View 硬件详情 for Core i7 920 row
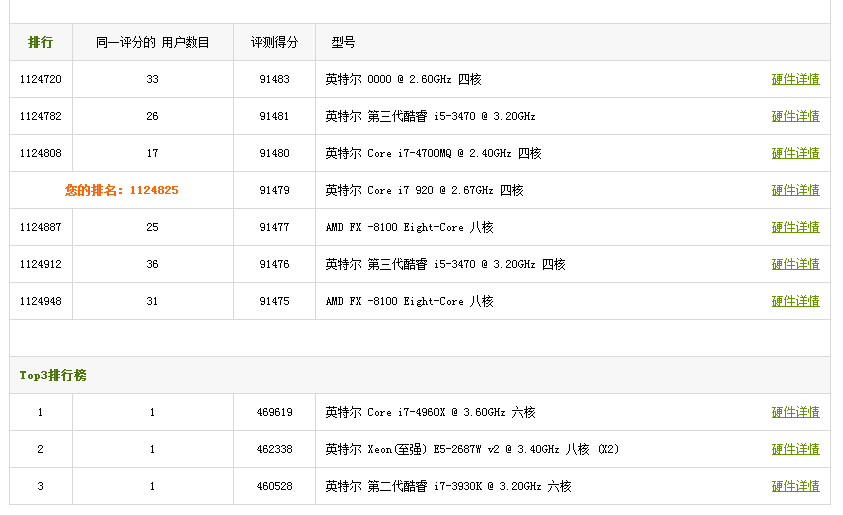Image resolution: width=843 pixels, height=516 pixels. (795, 190)
